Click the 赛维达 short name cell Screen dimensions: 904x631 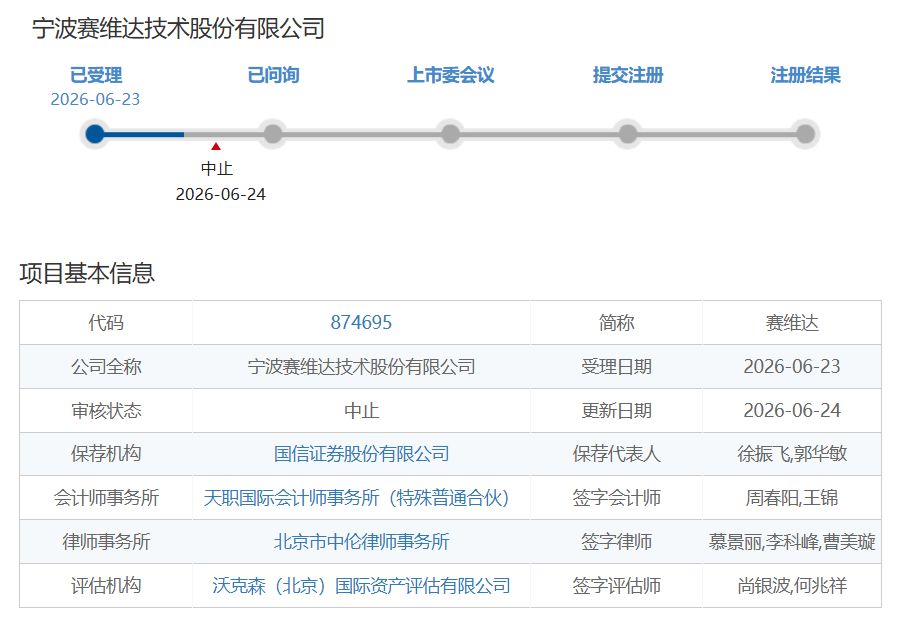pyautogui.click(x=792, y=322)
